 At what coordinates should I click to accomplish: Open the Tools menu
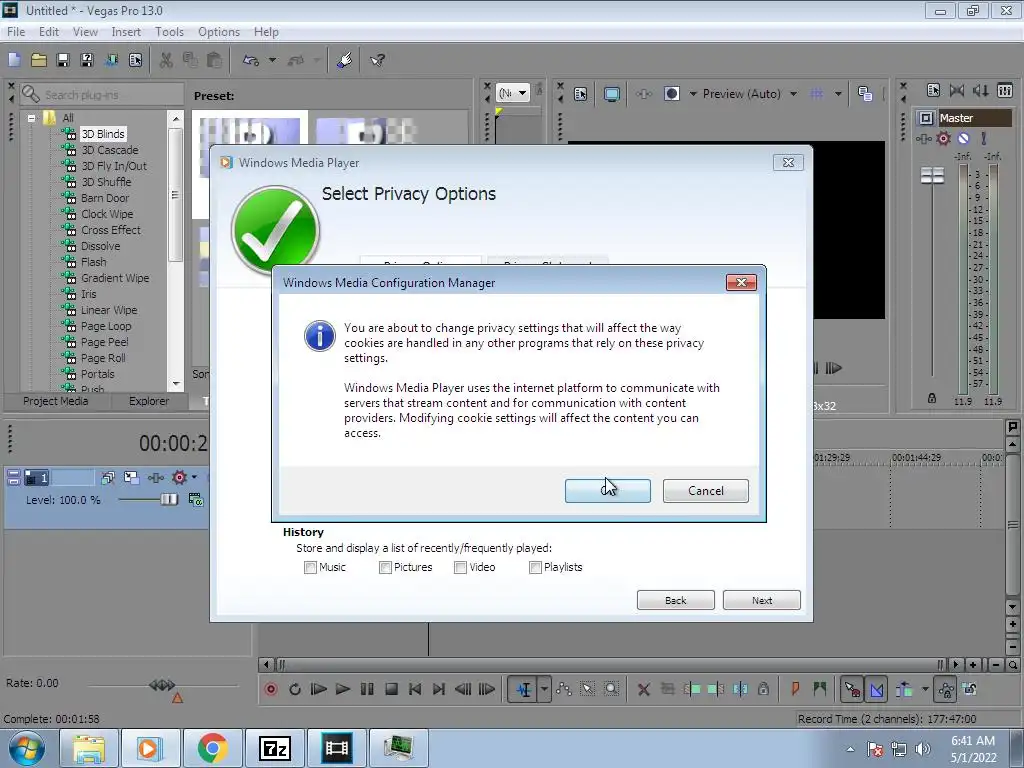(169, 31)
